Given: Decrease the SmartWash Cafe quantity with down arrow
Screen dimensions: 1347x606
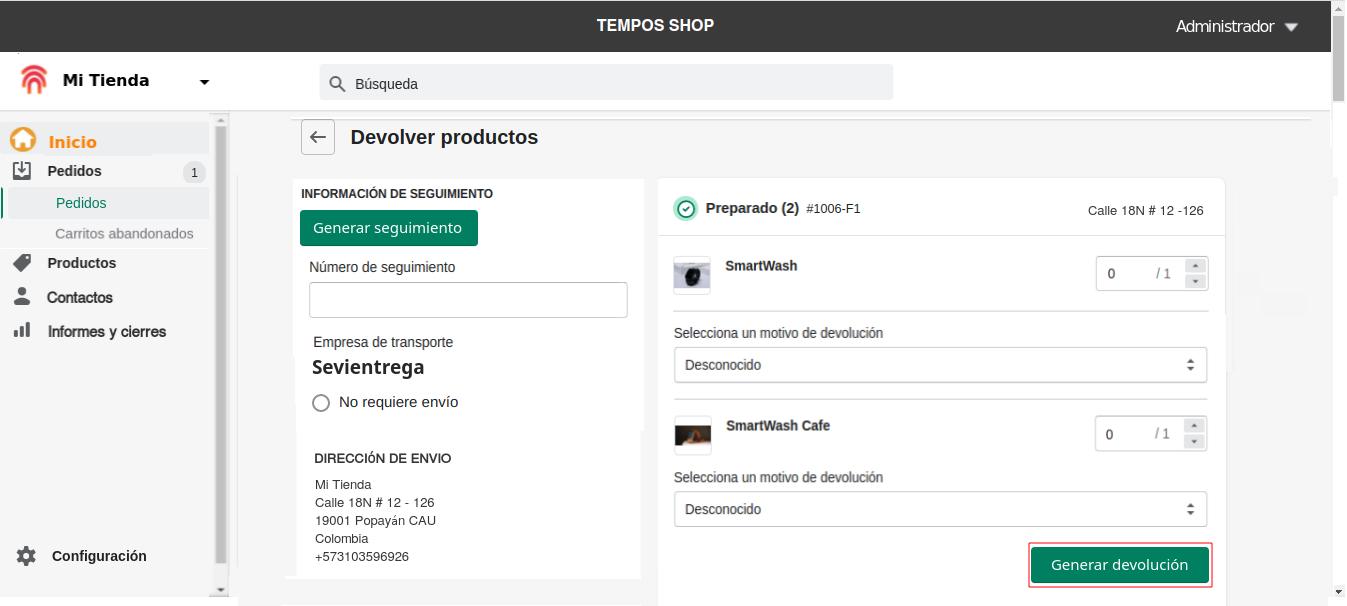Looking at the screenshot, I should coord(1195,441).
